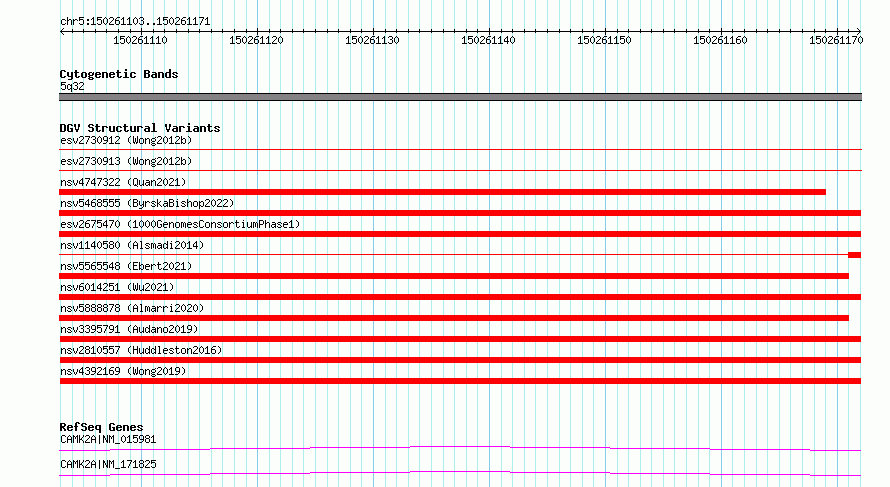The height and width of the screenshot is (487, 890).
Task: Click the red bar under nsv4392169
Action: click(460, 381)
